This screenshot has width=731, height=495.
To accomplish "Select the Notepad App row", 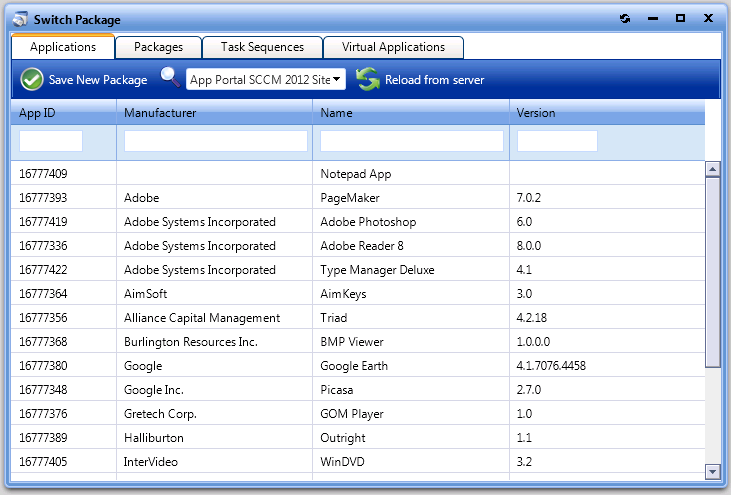I will [x=358, y=173].
